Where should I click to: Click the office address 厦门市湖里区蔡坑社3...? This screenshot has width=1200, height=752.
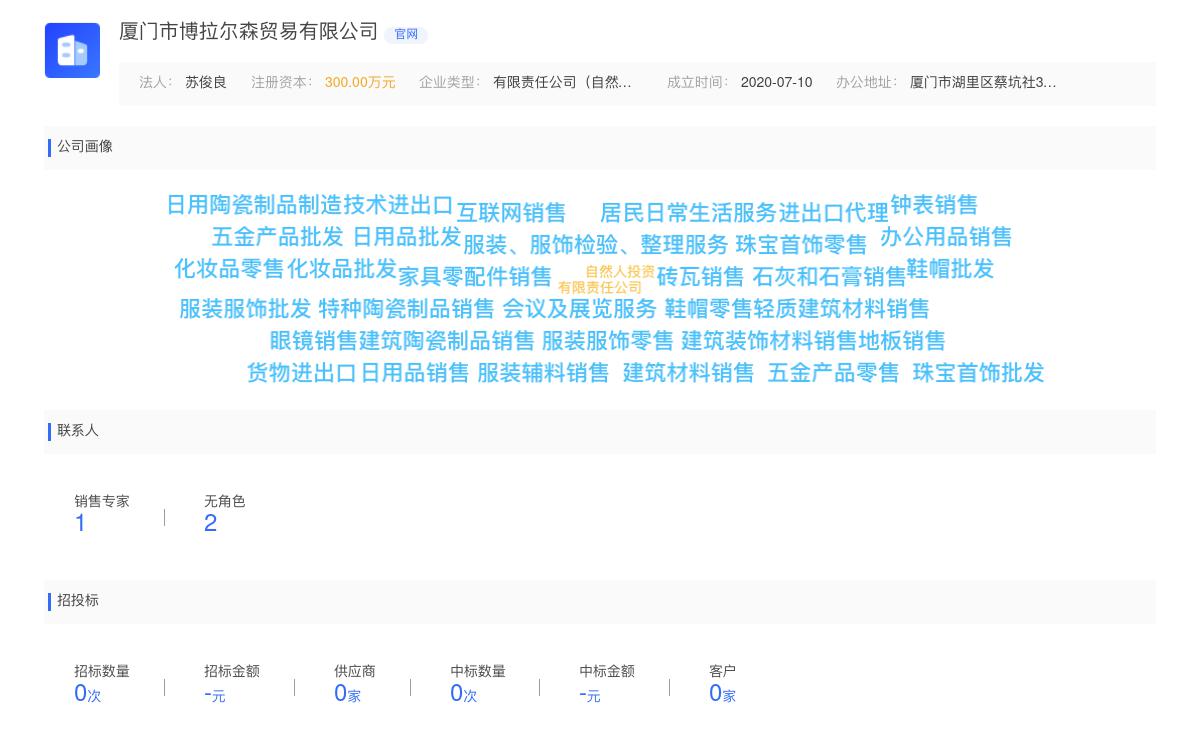click(982, 83)
